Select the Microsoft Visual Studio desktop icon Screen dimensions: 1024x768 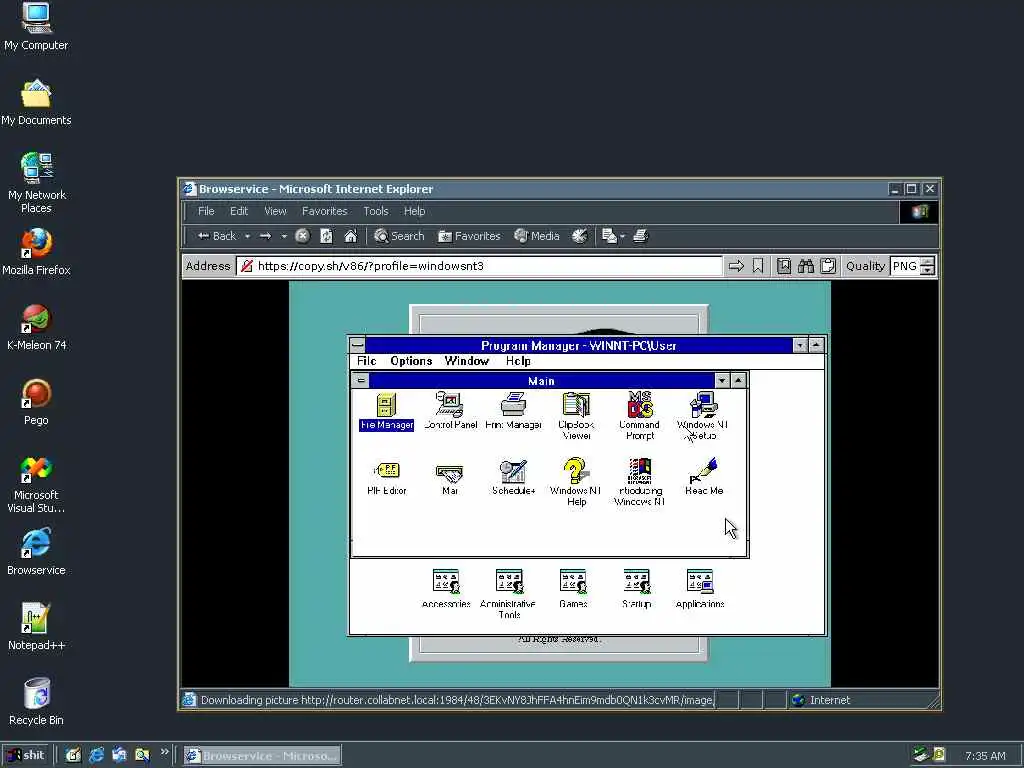point(37,485)
